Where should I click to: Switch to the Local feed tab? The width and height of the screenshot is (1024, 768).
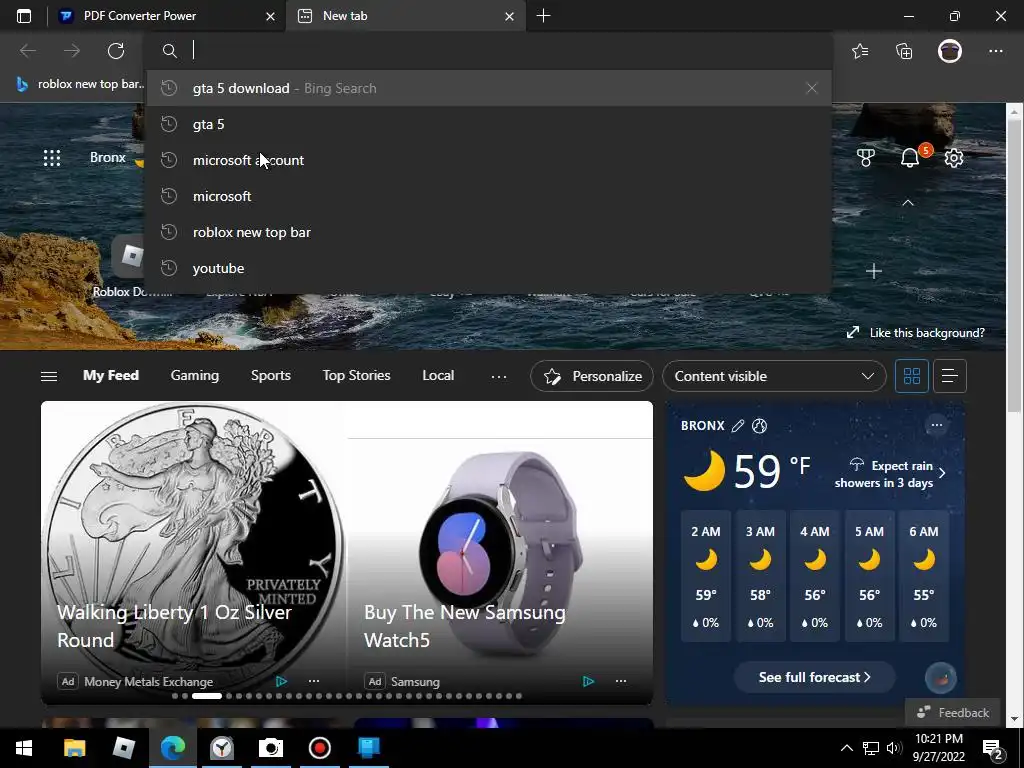(438, 376)
